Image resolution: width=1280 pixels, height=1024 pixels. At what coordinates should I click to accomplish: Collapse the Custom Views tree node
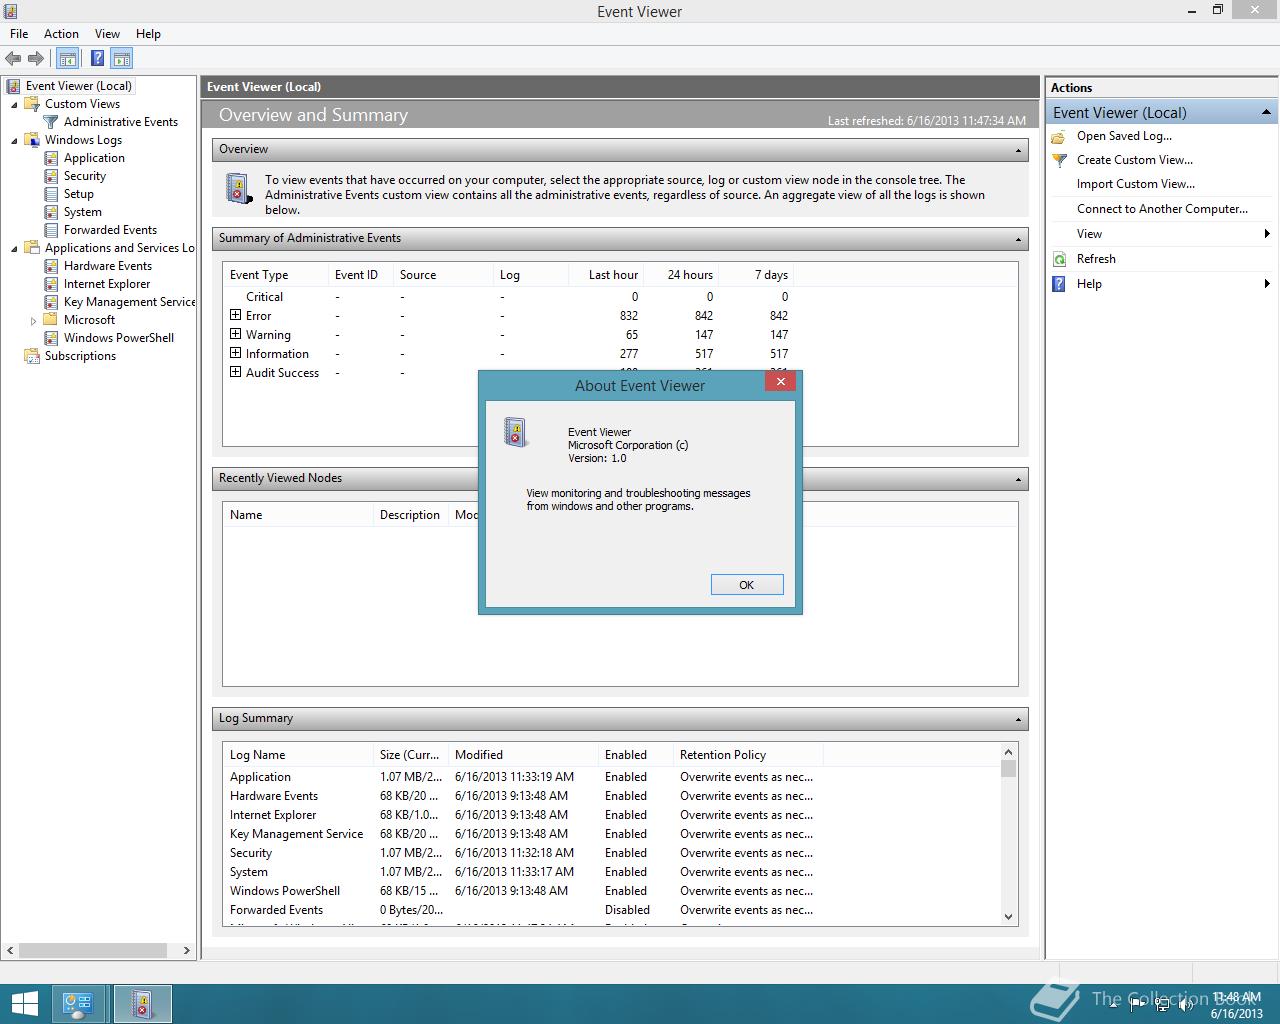coord(14,104)
